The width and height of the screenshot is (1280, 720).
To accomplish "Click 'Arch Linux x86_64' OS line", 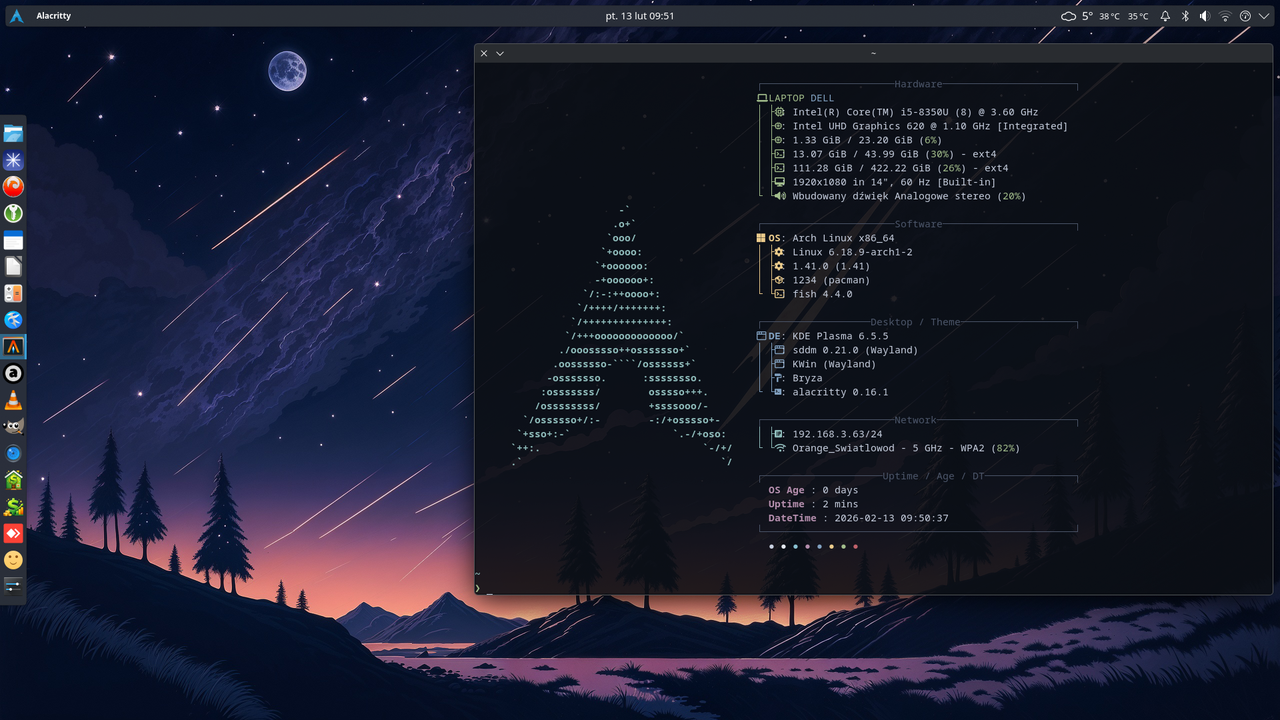I will tap(843, 238).
